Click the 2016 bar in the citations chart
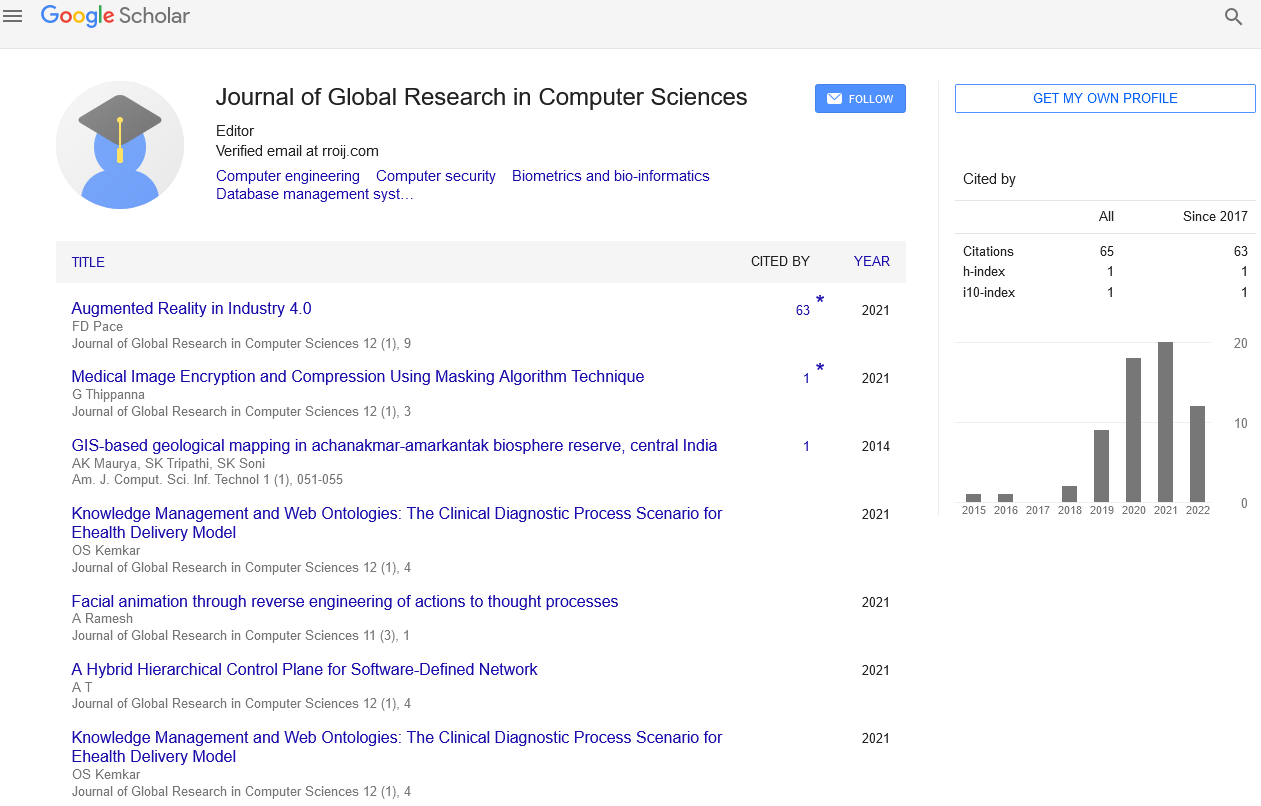Screen dimensions: 1261x806 (x=1006, y=498)
